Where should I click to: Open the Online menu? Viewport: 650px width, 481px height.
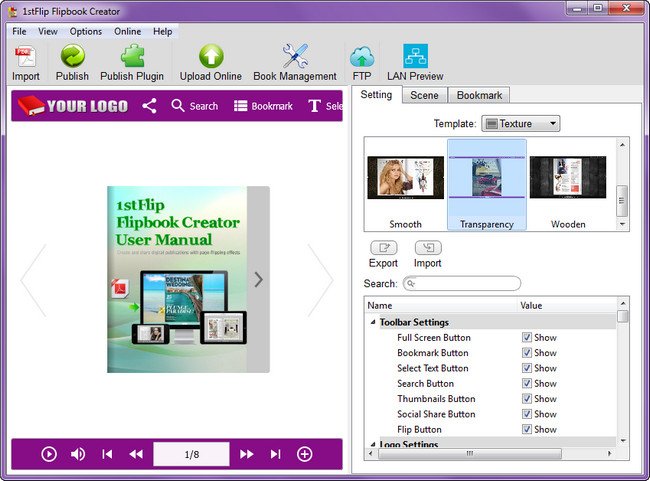(127, 32)
